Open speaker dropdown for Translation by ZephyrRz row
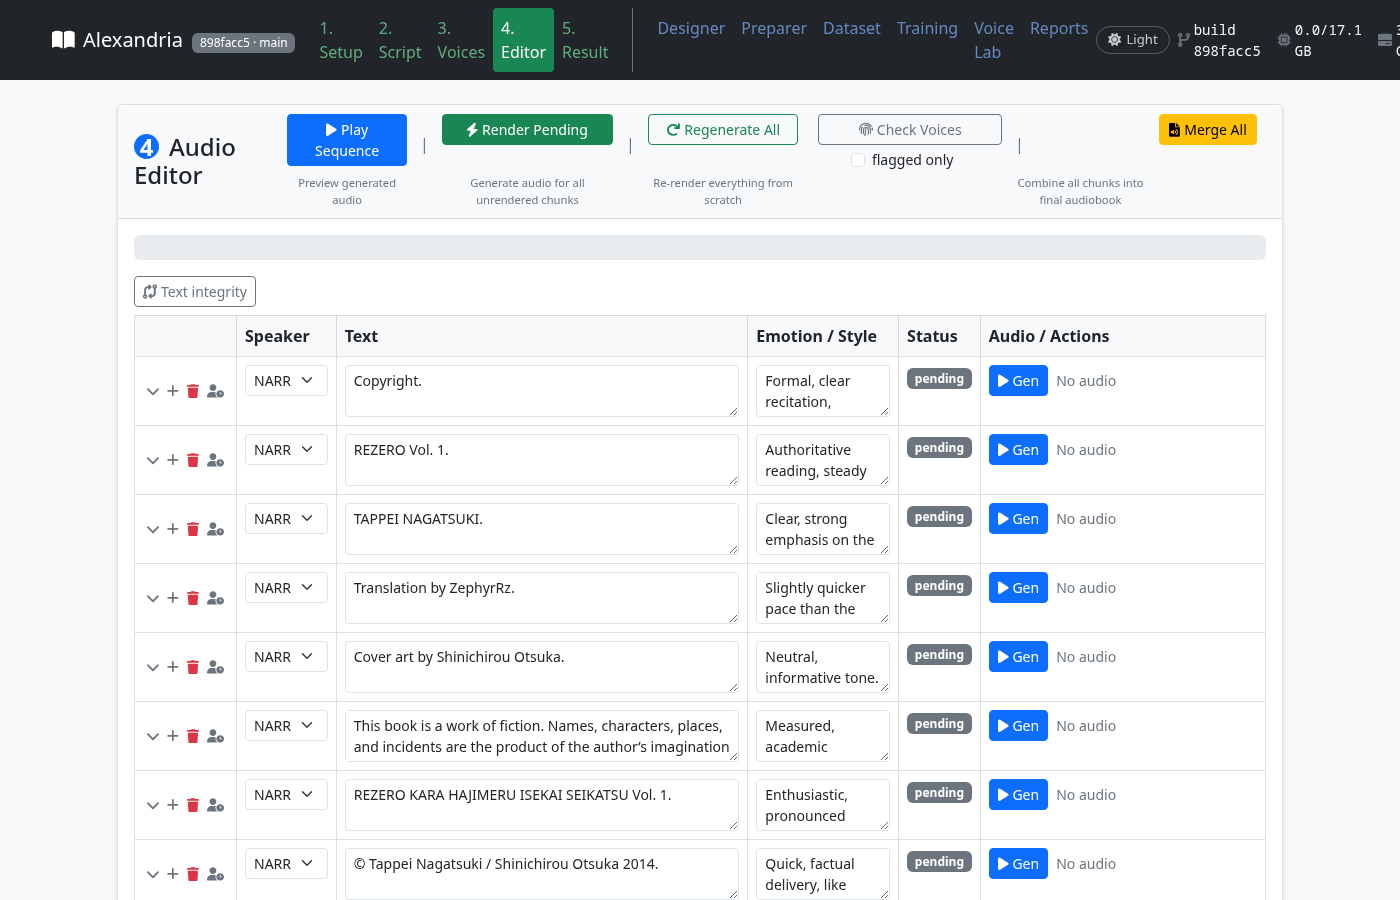 [286, 588]
